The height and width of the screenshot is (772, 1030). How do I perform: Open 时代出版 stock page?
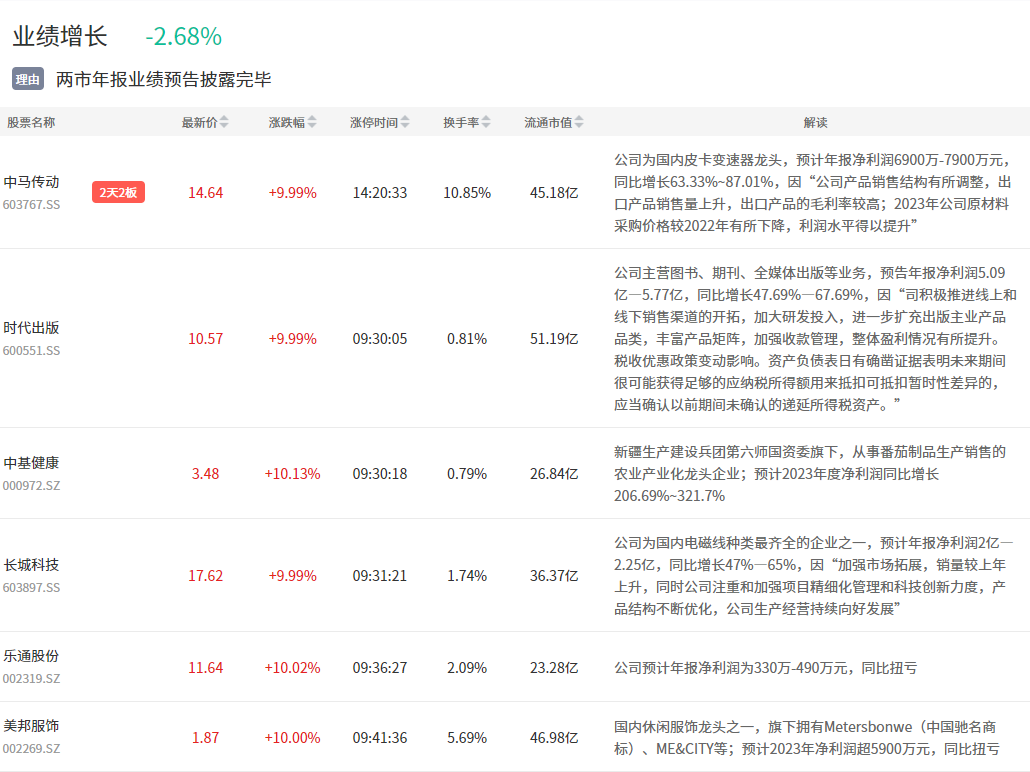click(x=31, y=328)
